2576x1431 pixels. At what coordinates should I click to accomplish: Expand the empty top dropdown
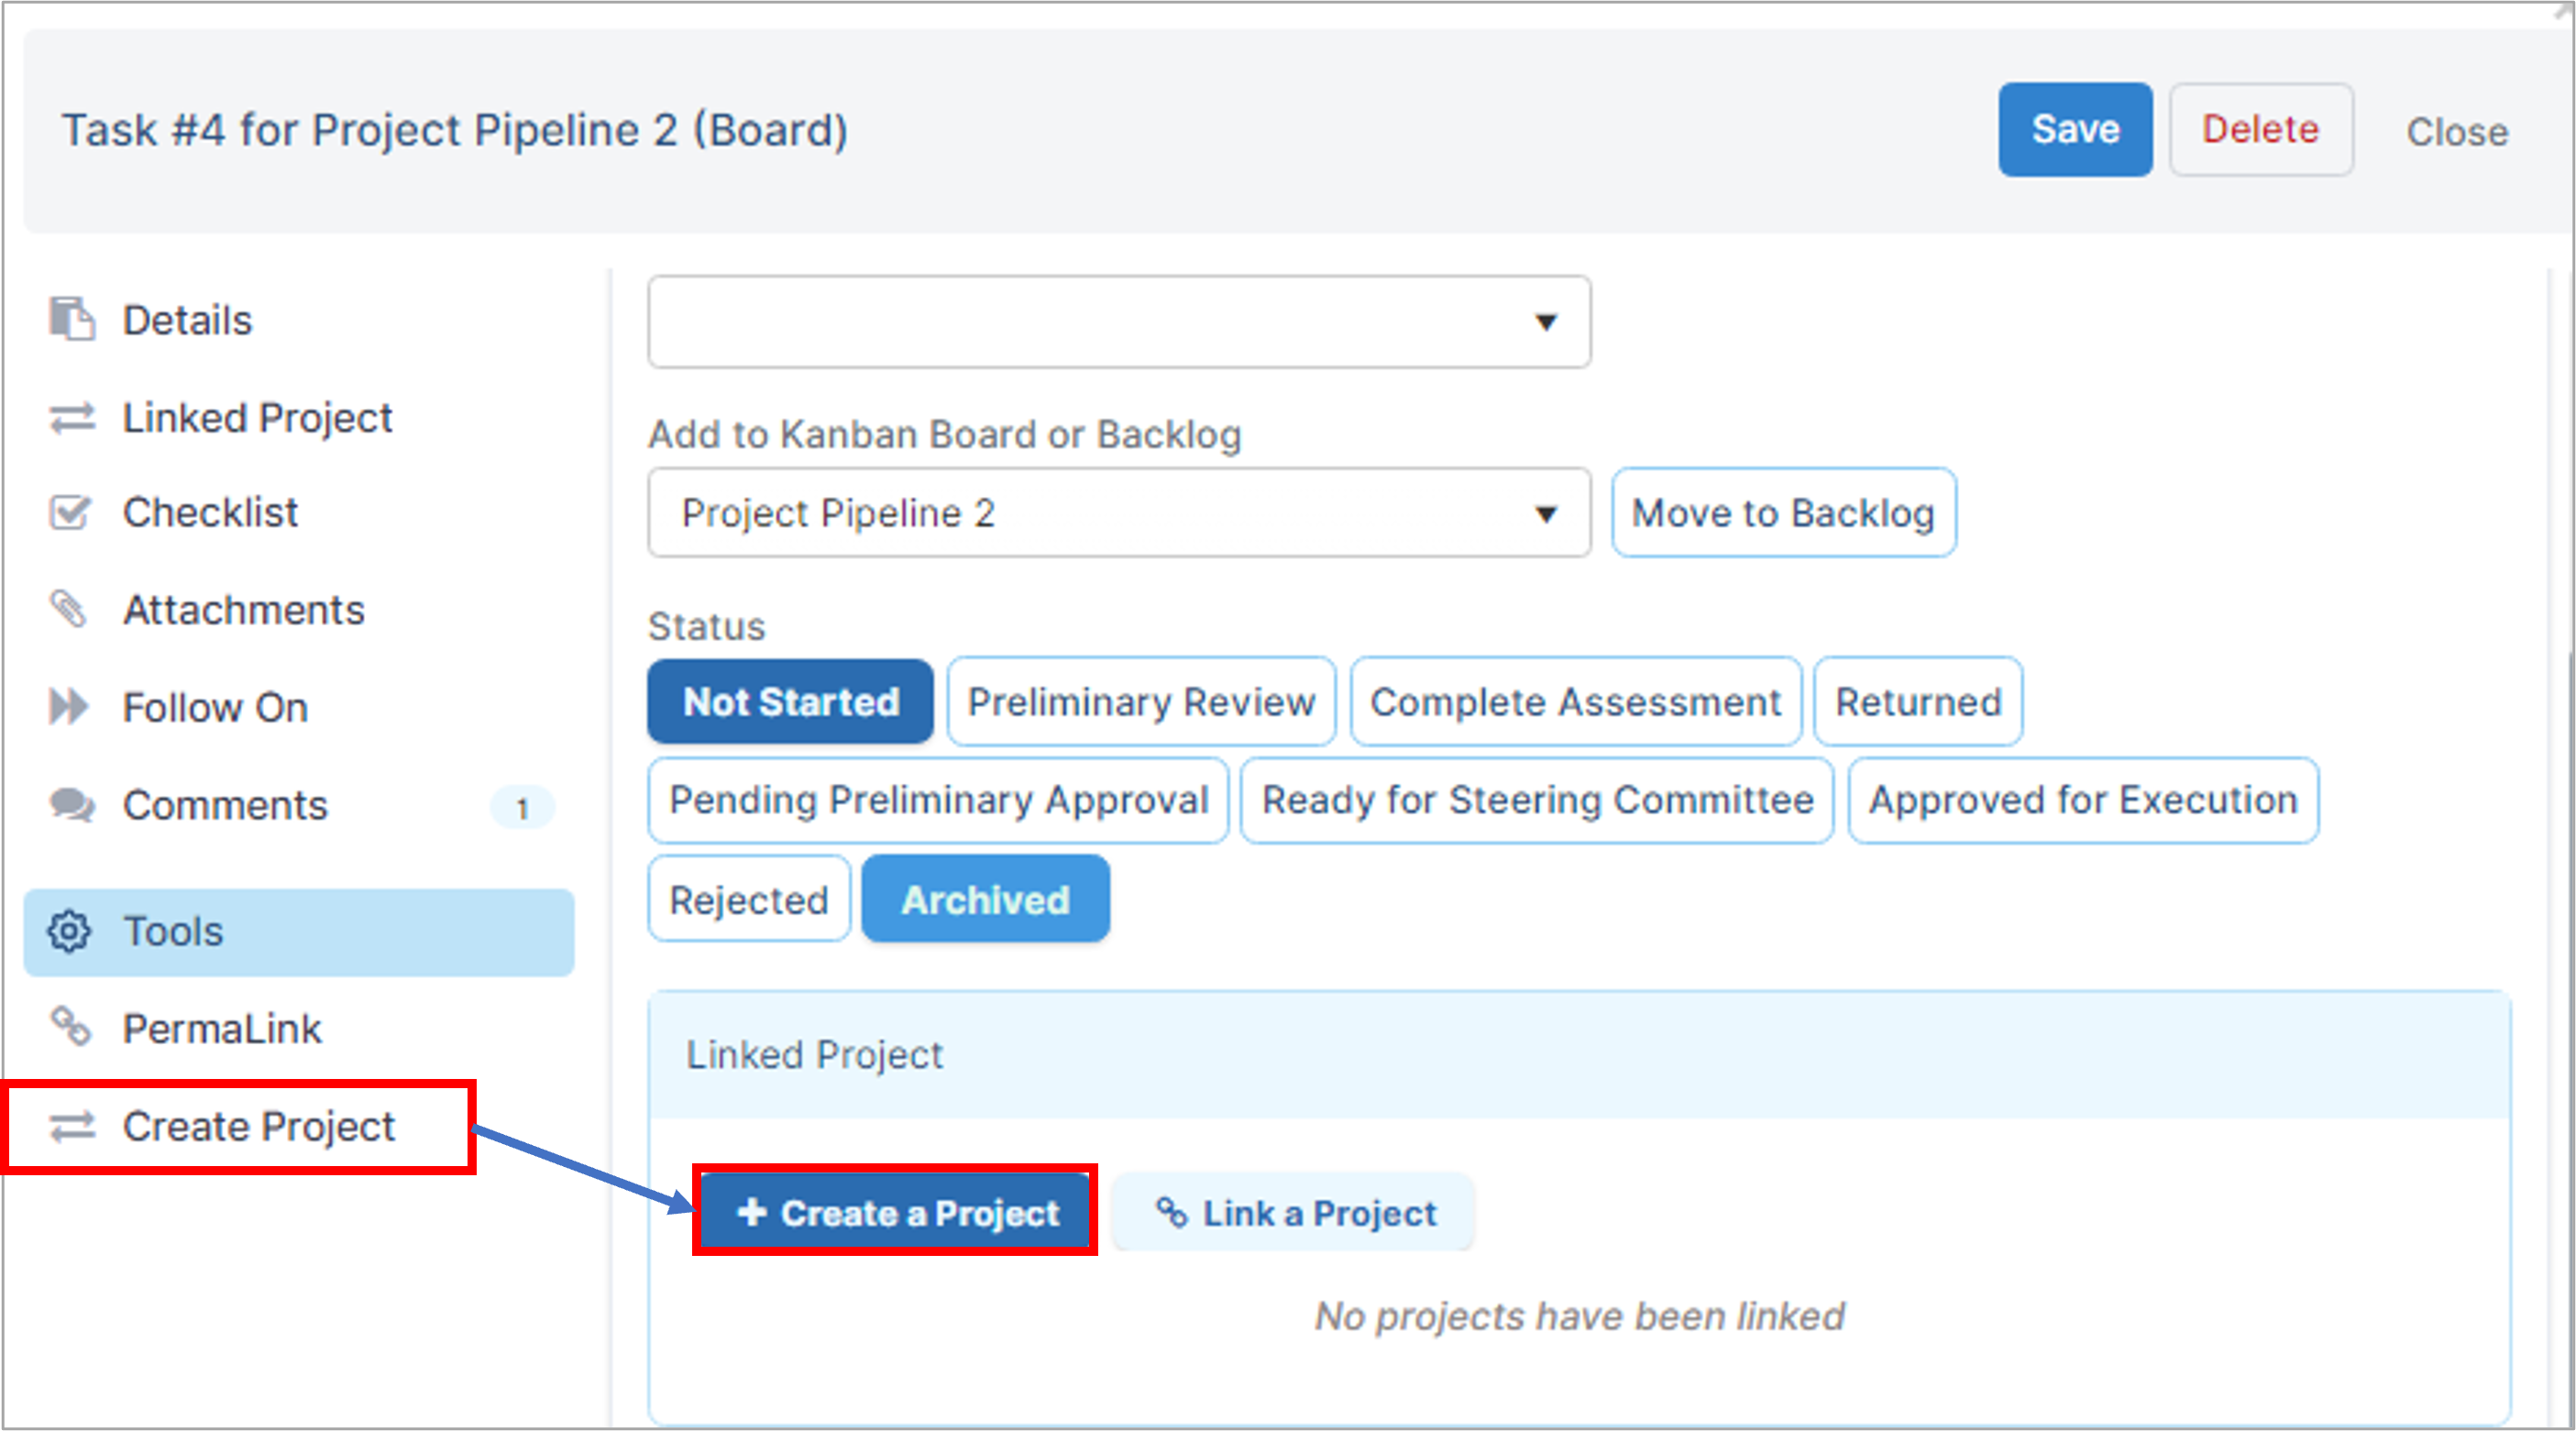point(1119,322)
